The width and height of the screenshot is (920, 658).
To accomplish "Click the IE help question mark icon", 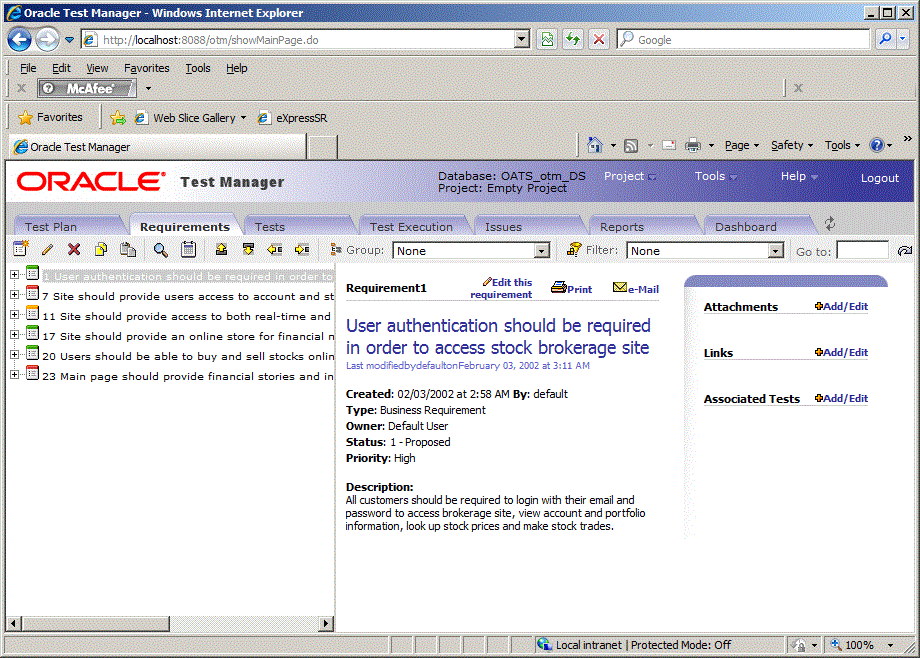I will click(x=877, y=145).
